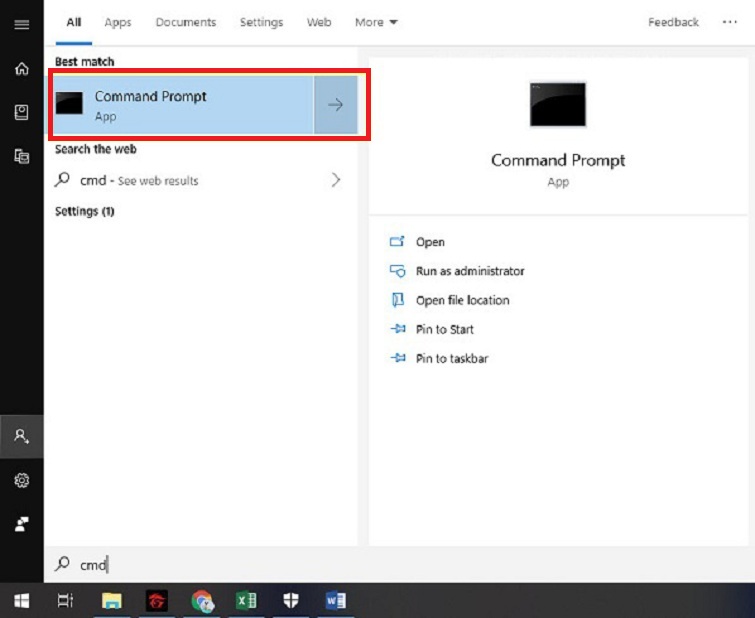Open Windows Security shield on the taskbar
The width and height of the screenshot is (755, 618).
pos(291,600)
